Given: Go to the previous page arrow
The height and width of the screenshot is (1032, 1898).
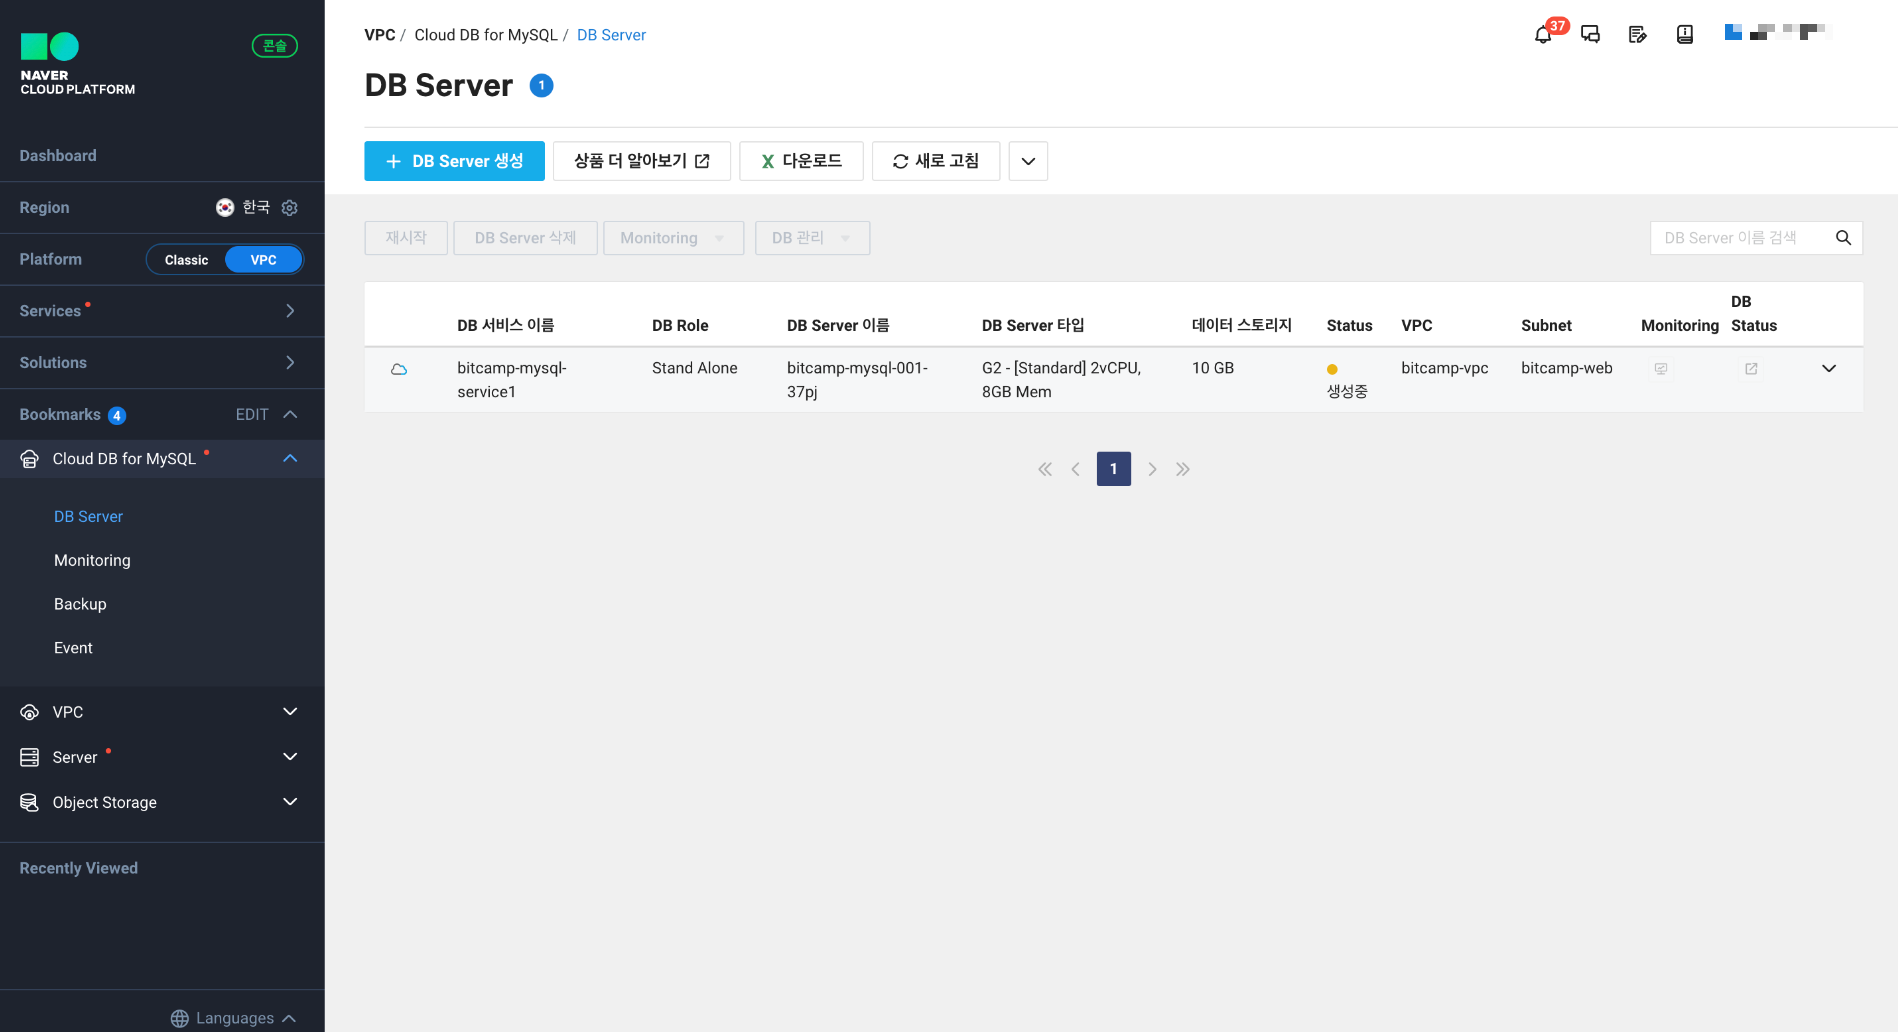Looking at the screenshot, I should point(1076,469).
